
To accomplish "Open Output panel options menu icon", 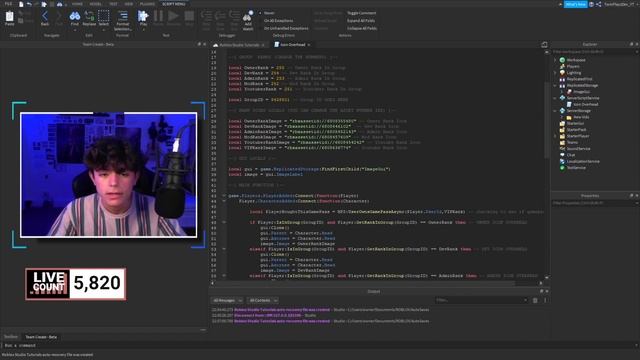I will point(545,300).
